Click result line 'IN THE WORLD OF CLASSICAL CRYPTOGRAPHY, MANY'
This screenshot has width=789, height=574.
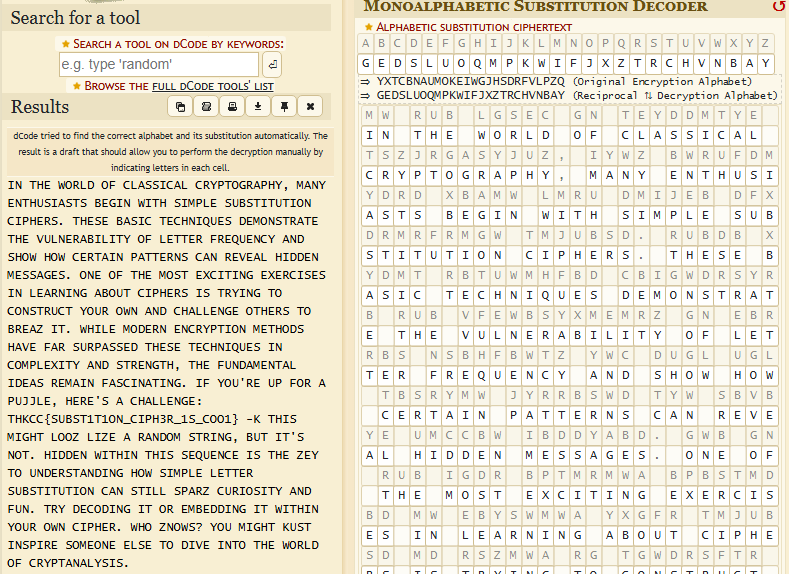[167, 185]
